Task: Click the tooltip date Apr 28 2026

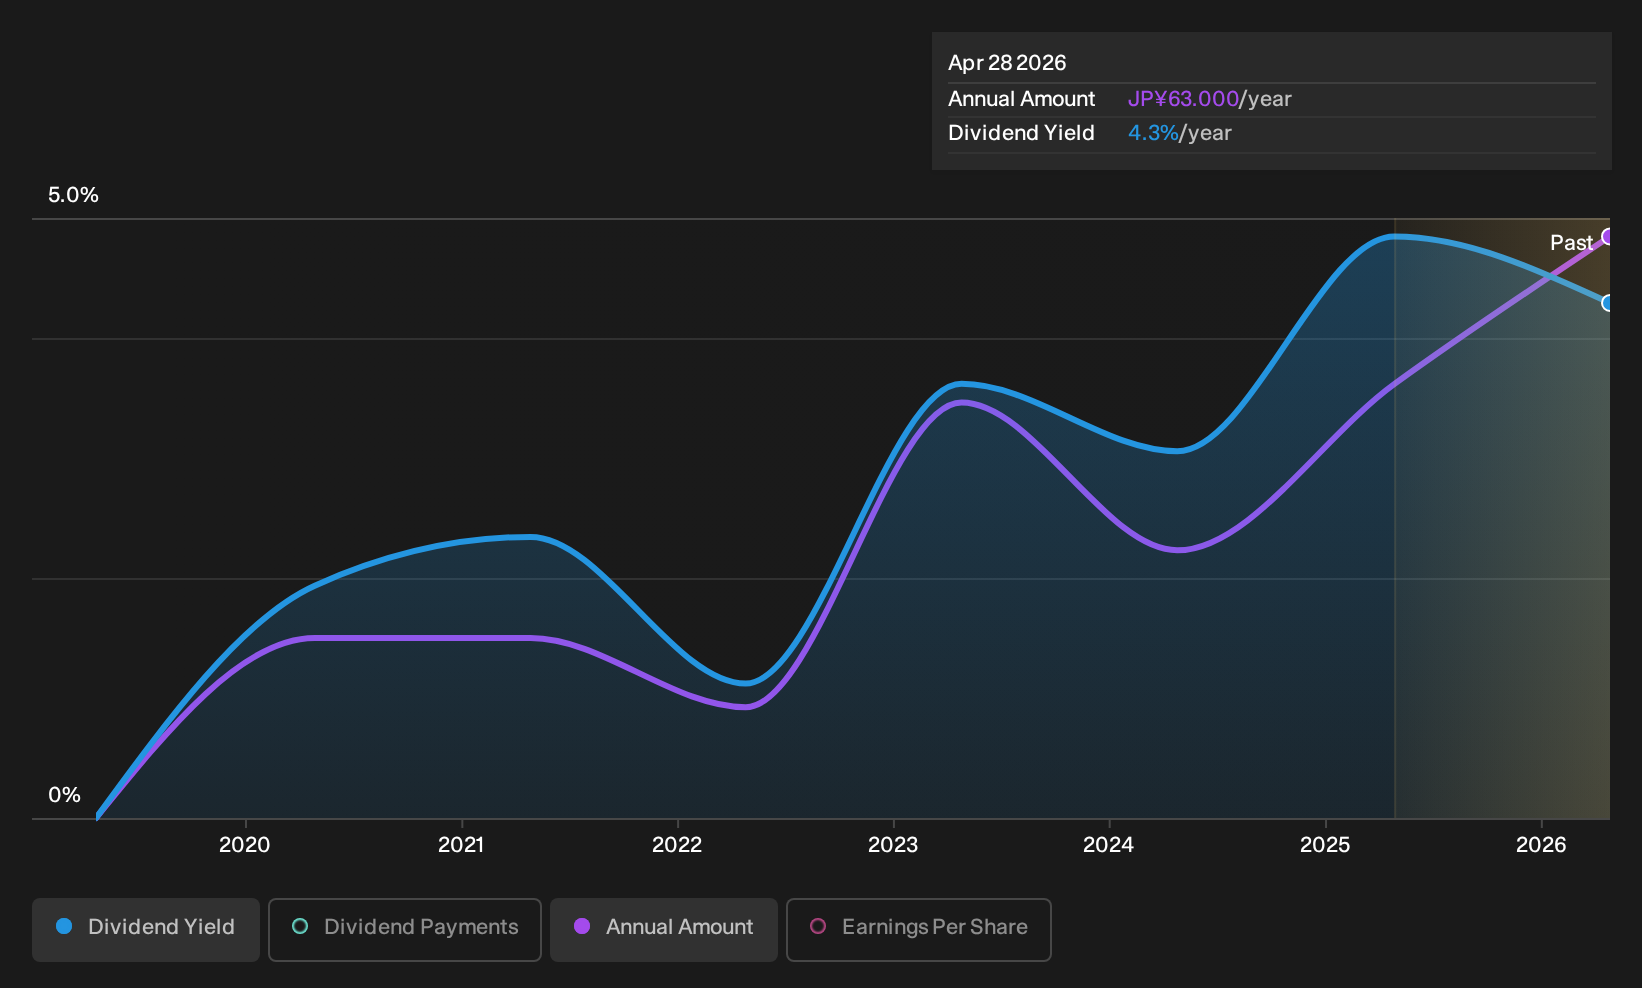Action: [x=1007, y=63]
